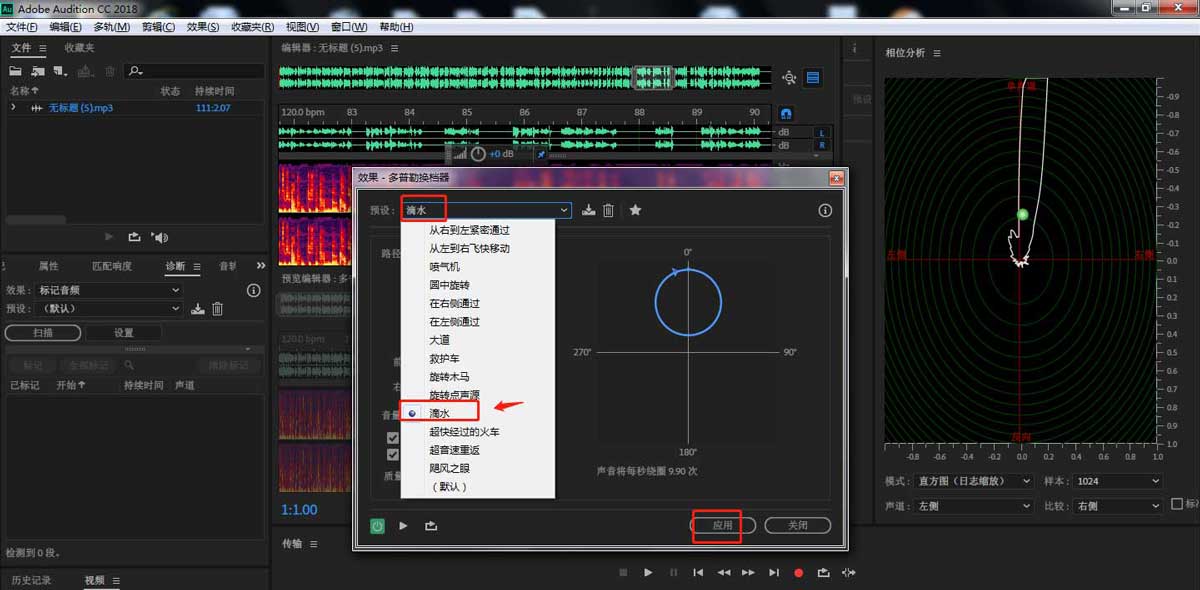Uncheck the first checkbox in the effect dialog
Screen dimensions: 1200x590
(x=394, y=437)
